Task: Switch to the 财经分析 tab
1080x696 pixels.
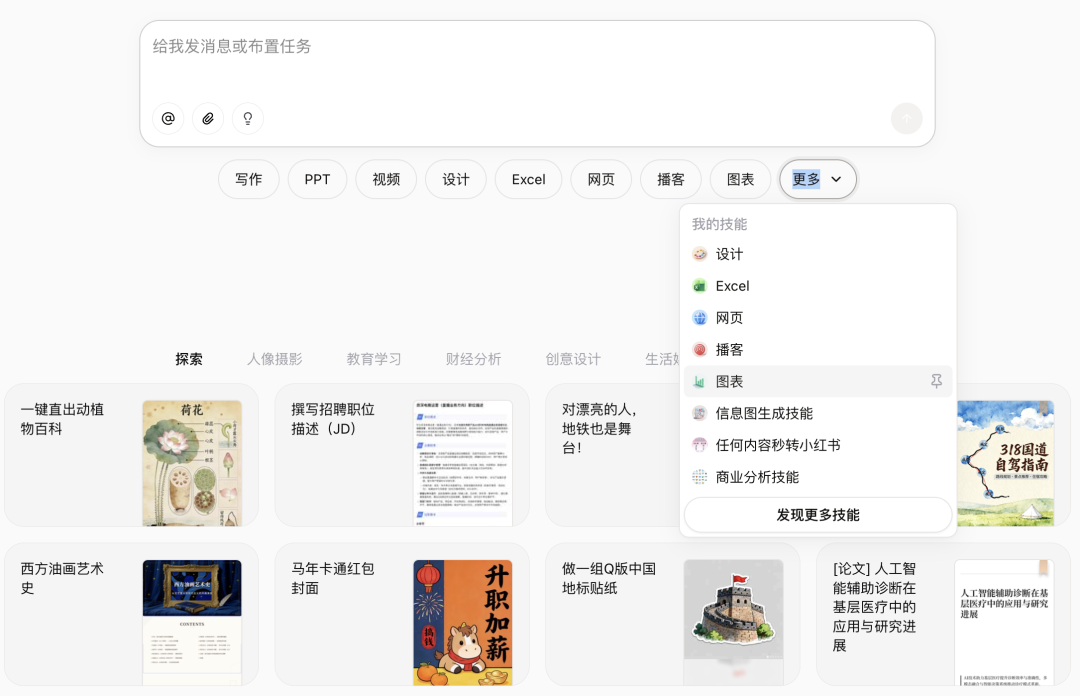Action: coord(473,359)
